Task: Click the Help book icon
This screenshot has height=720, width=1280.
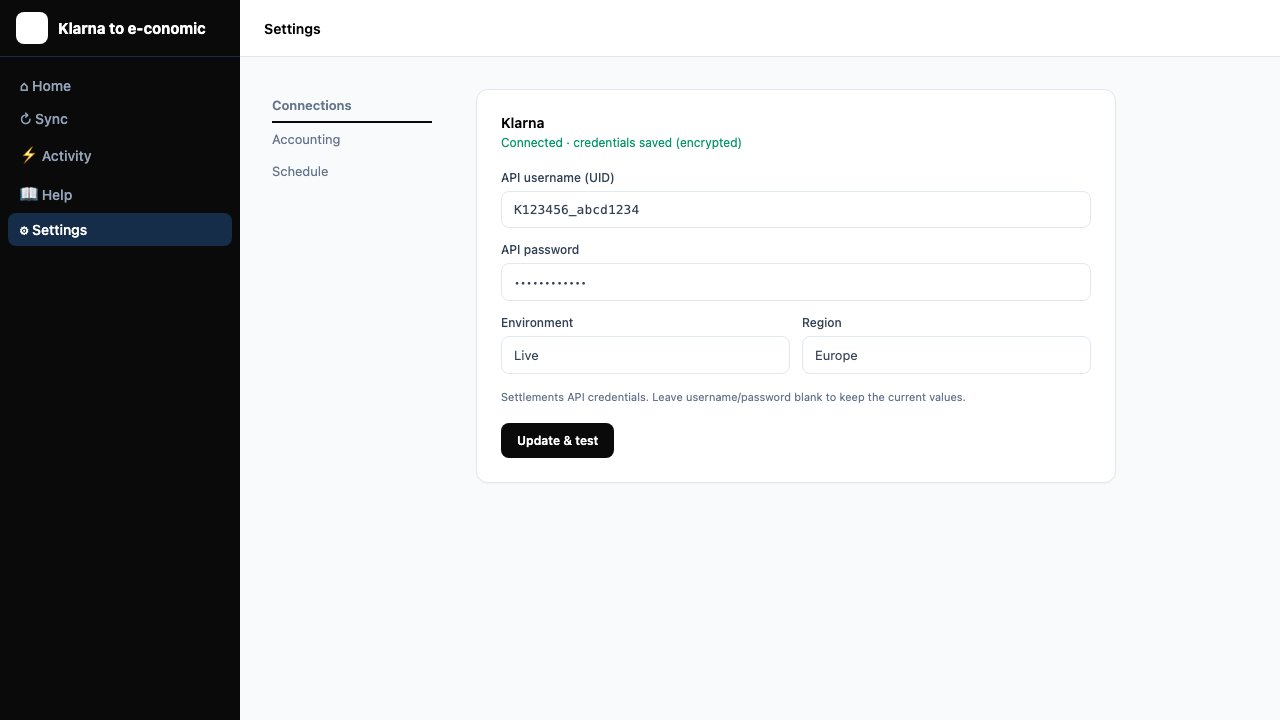Action: coord(29,194)
